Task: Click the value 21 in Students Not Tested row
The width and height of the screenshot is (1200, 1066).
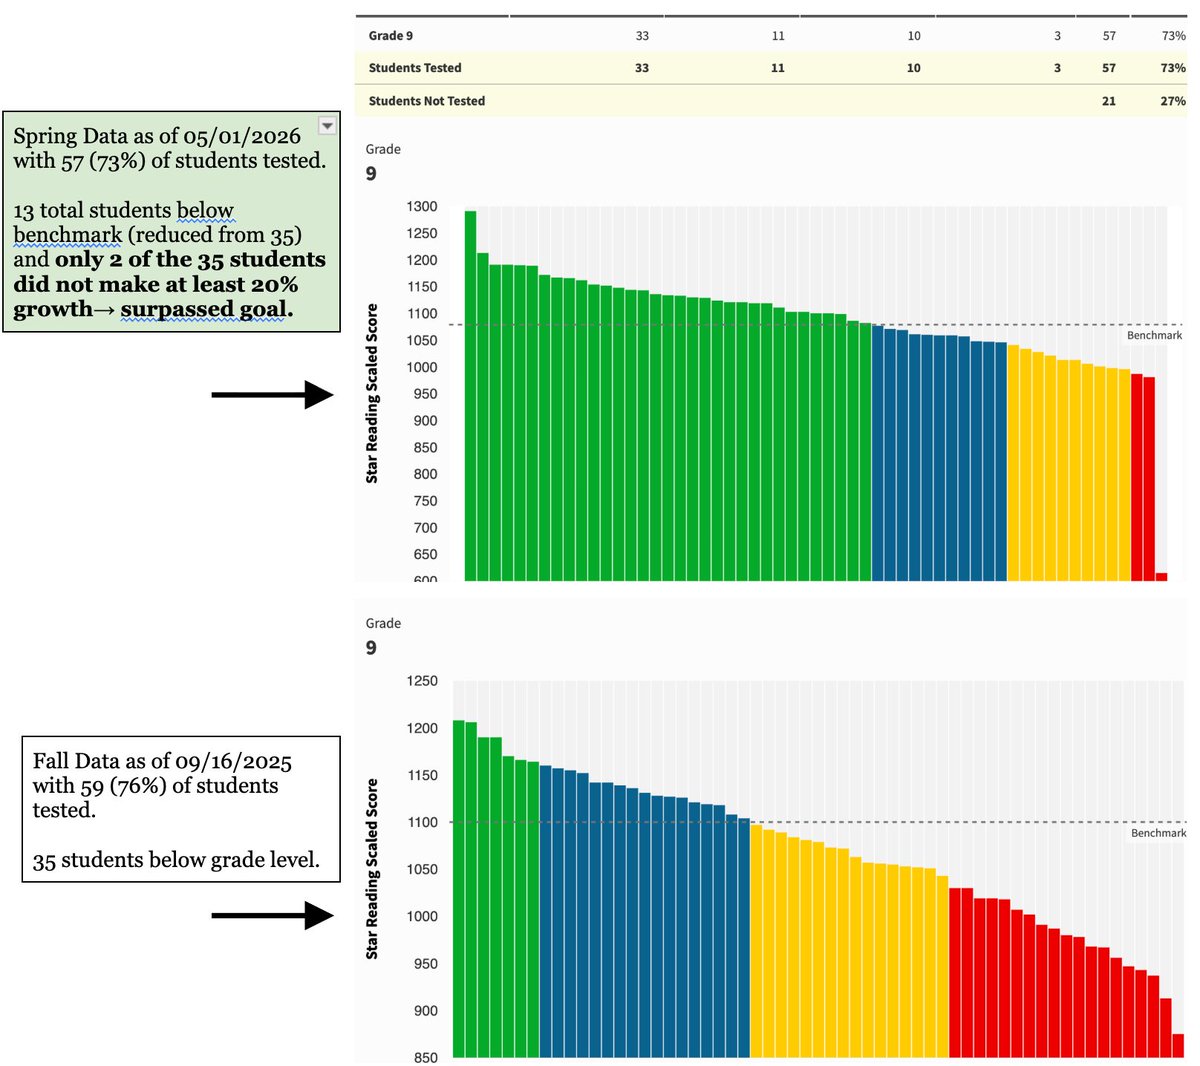Action: click(x=1109, y=101)
